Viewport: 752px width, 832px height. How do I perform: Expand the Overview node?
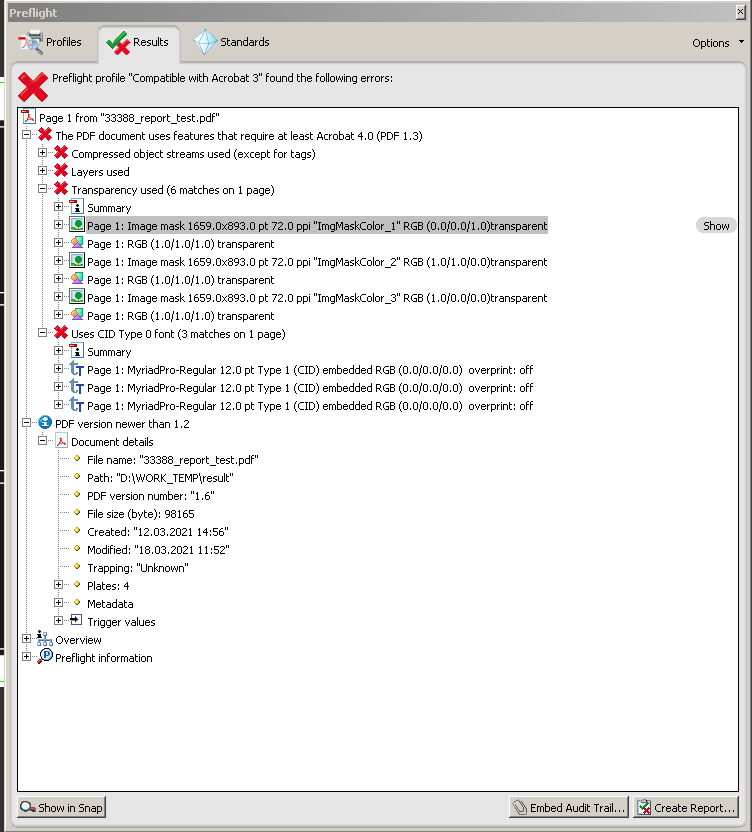26,639
